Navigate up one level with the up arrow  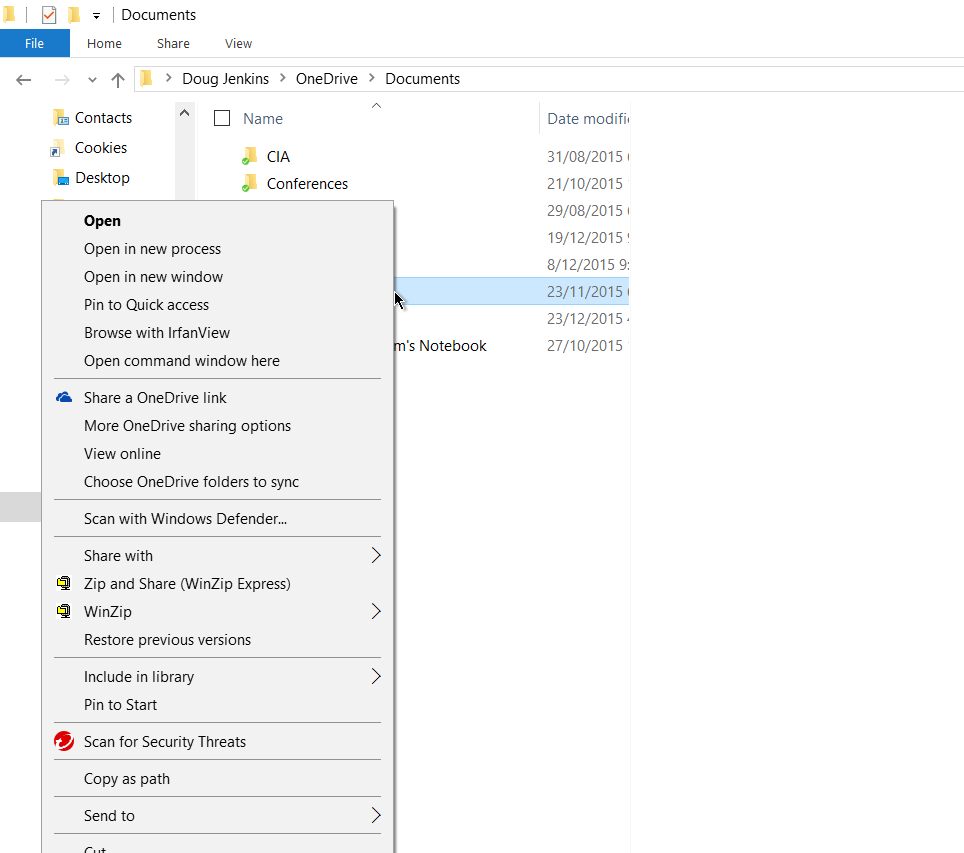coord(118,79)
